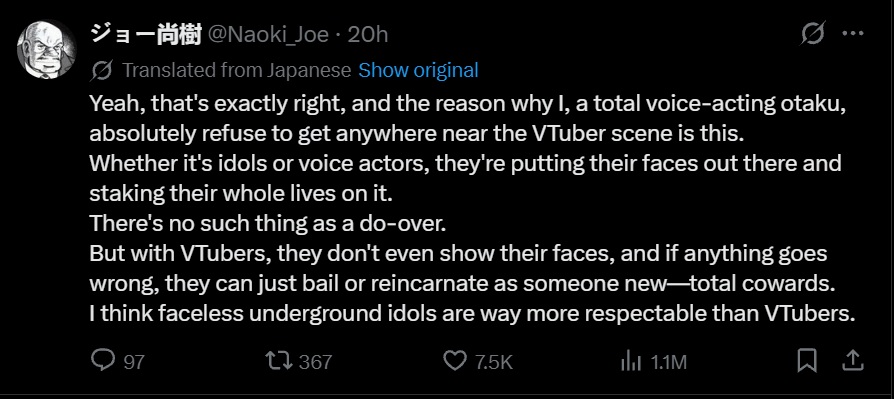Show the original Japanese text
The image size is (894, 399).
(418, 71)
